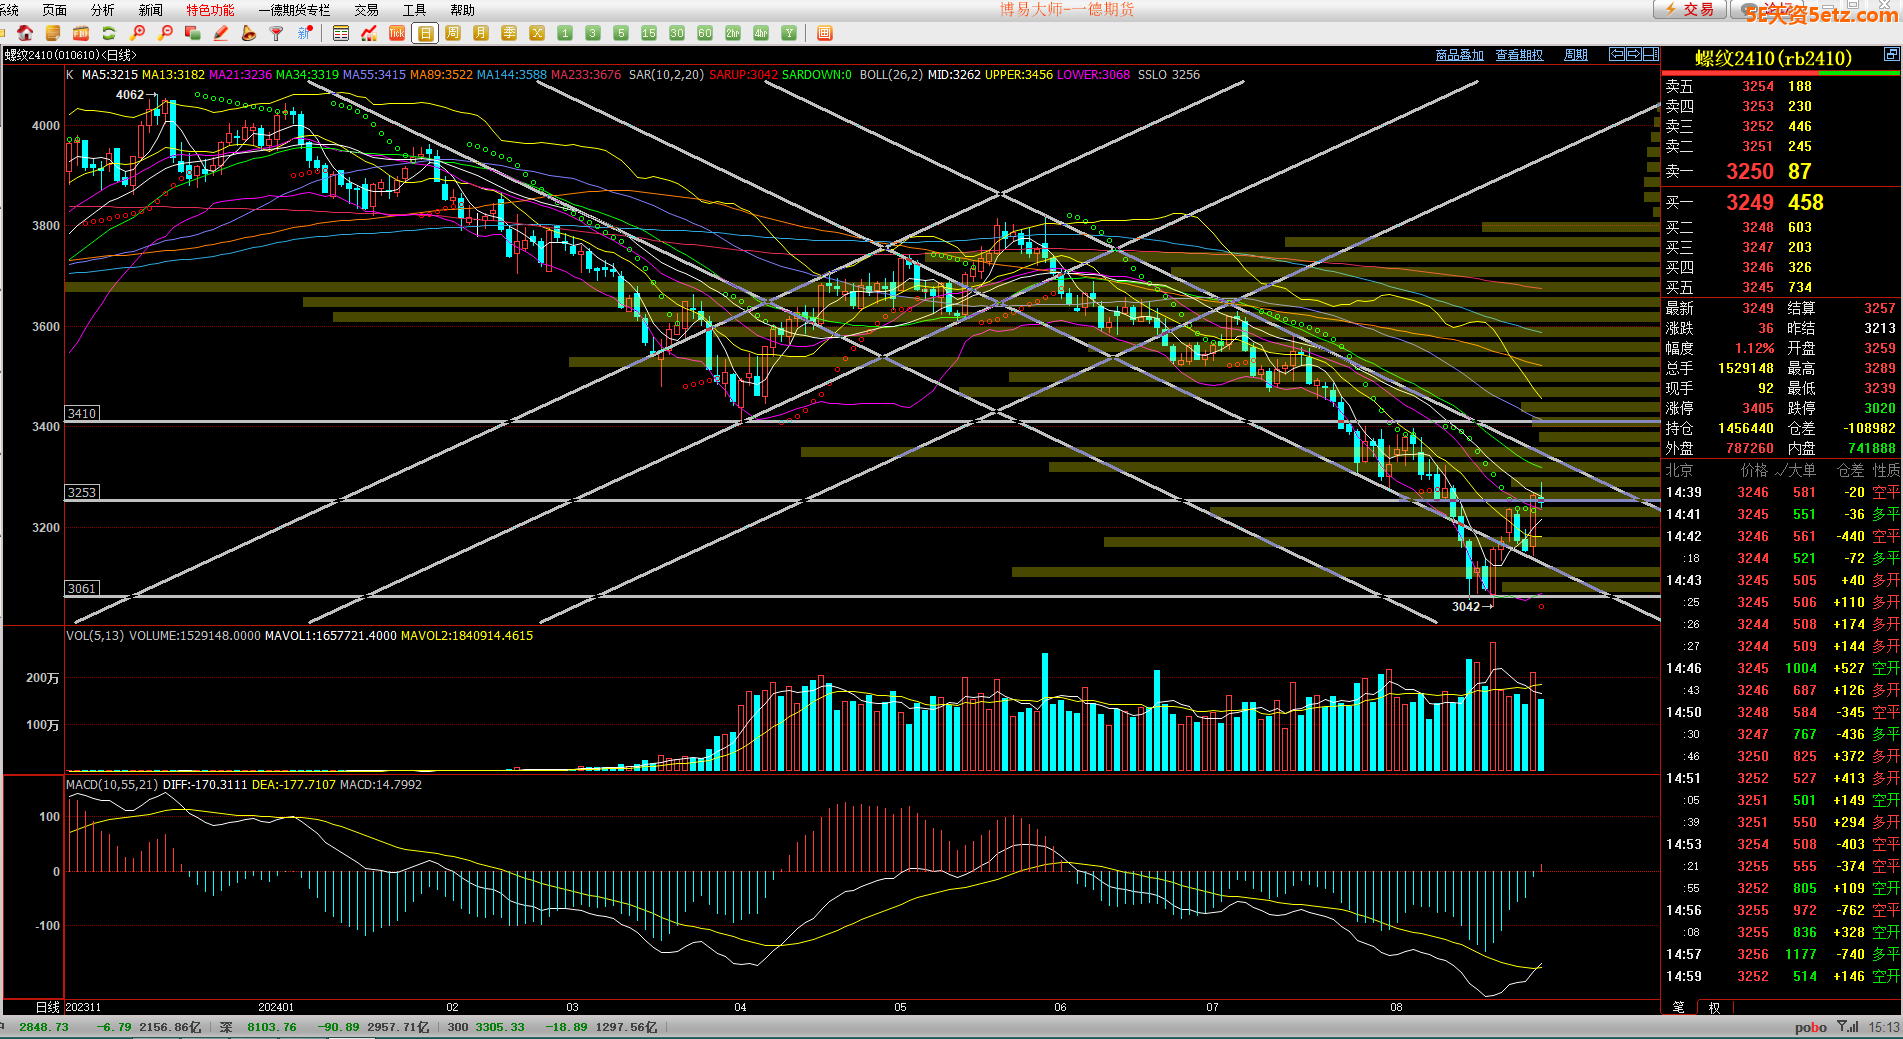Viewport: 1903px width, 1039px height.
Task: Click the funnel filter icon
Action: tap(277, 33)
